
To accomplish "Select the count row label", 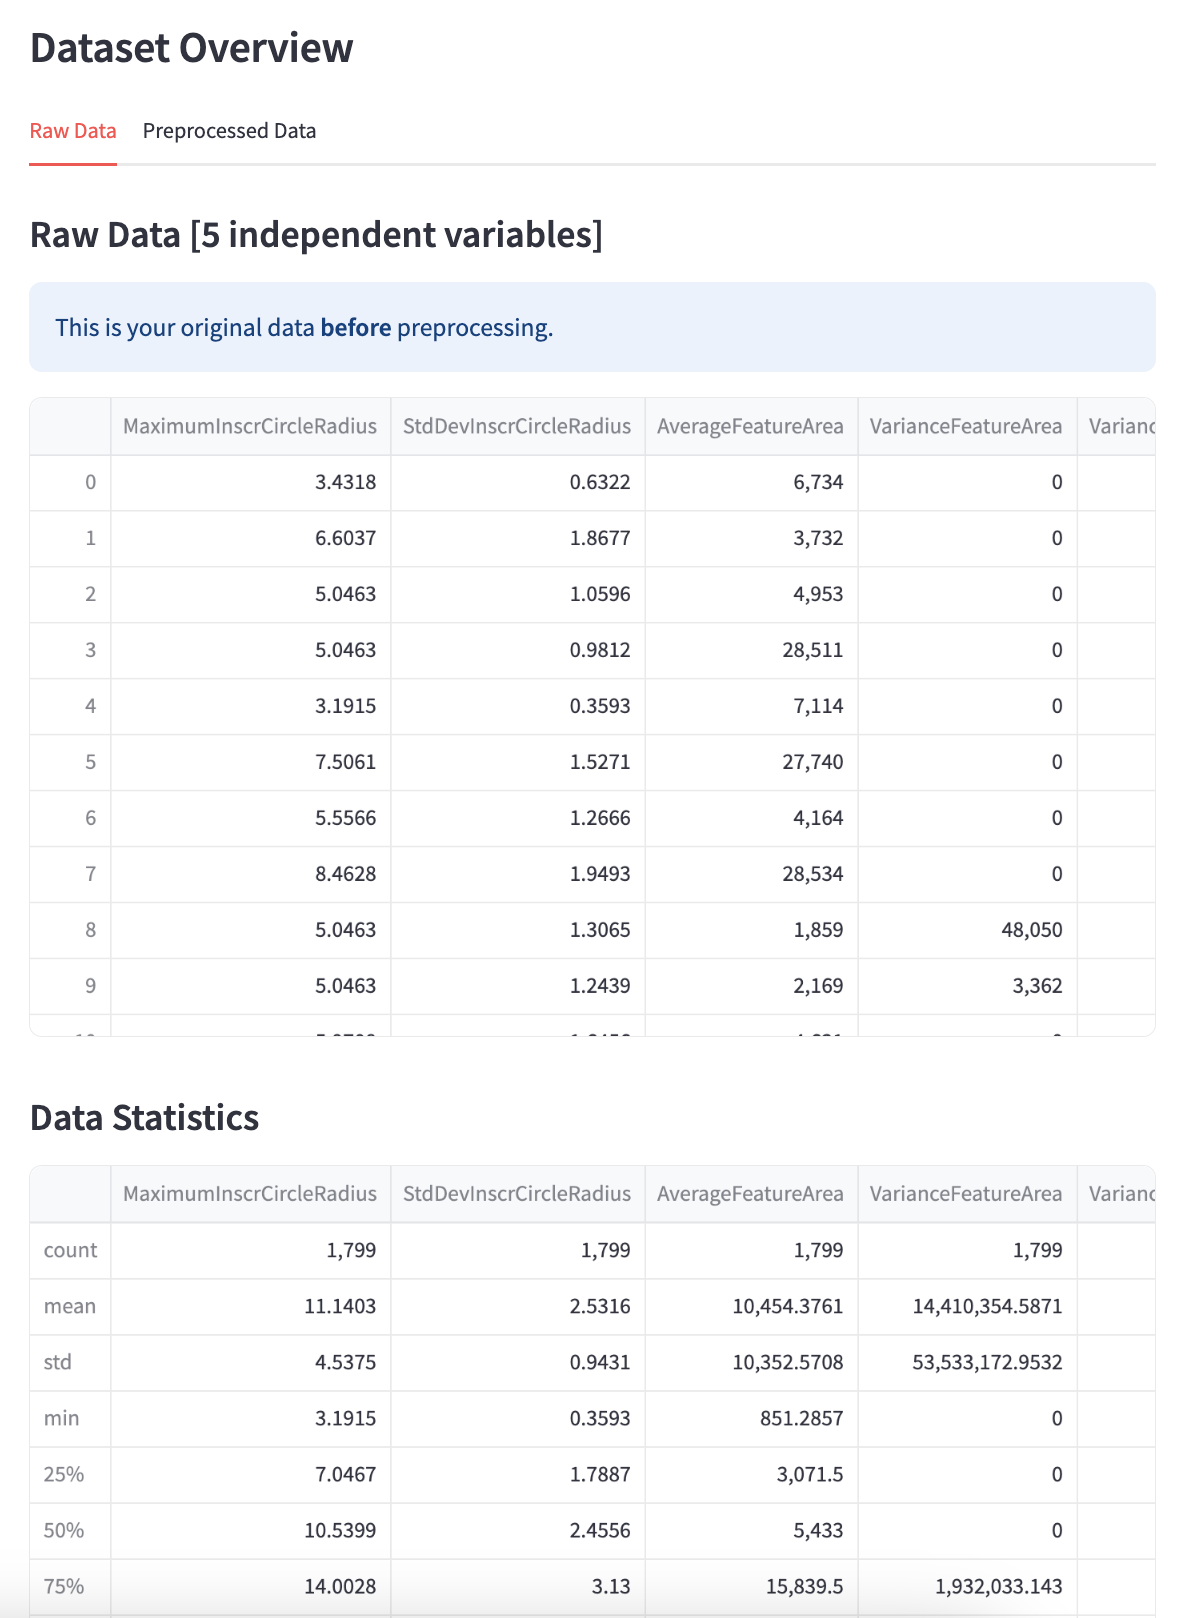I will coord(70,1251).
